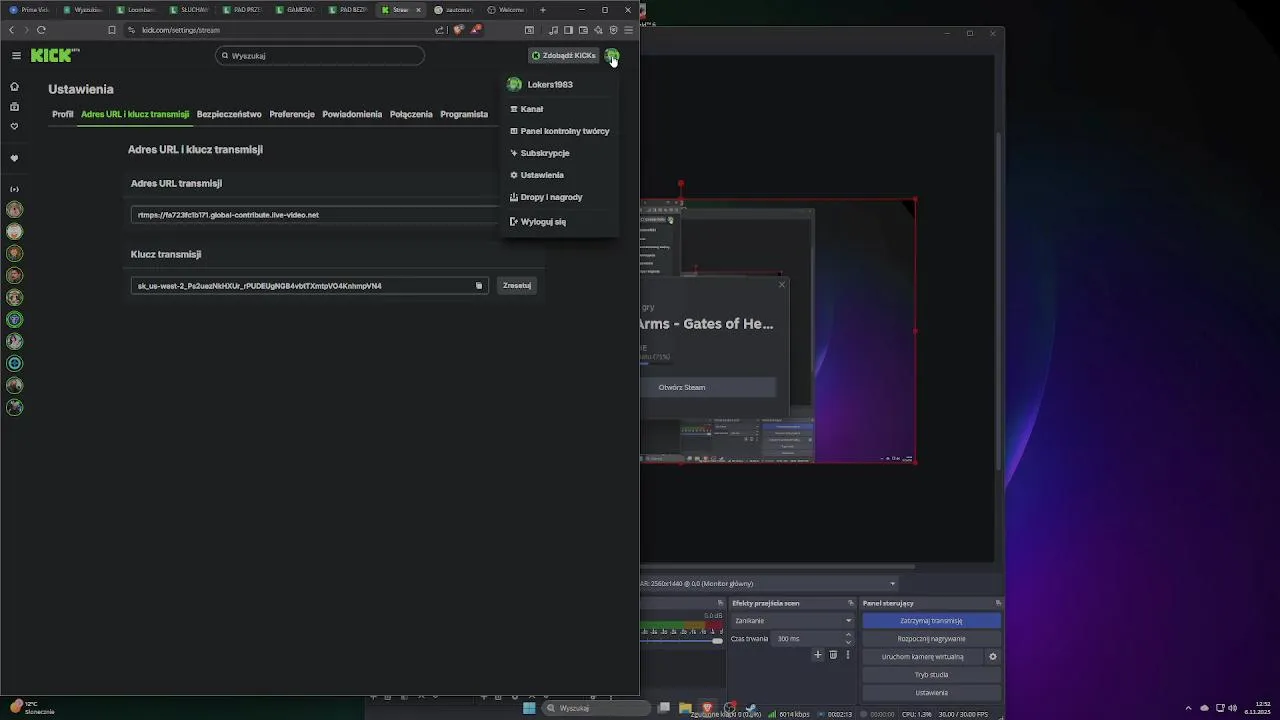The image size is (1280, 720).
Task: Click Brave browser icon on taskbar
Action: (707, 708)
